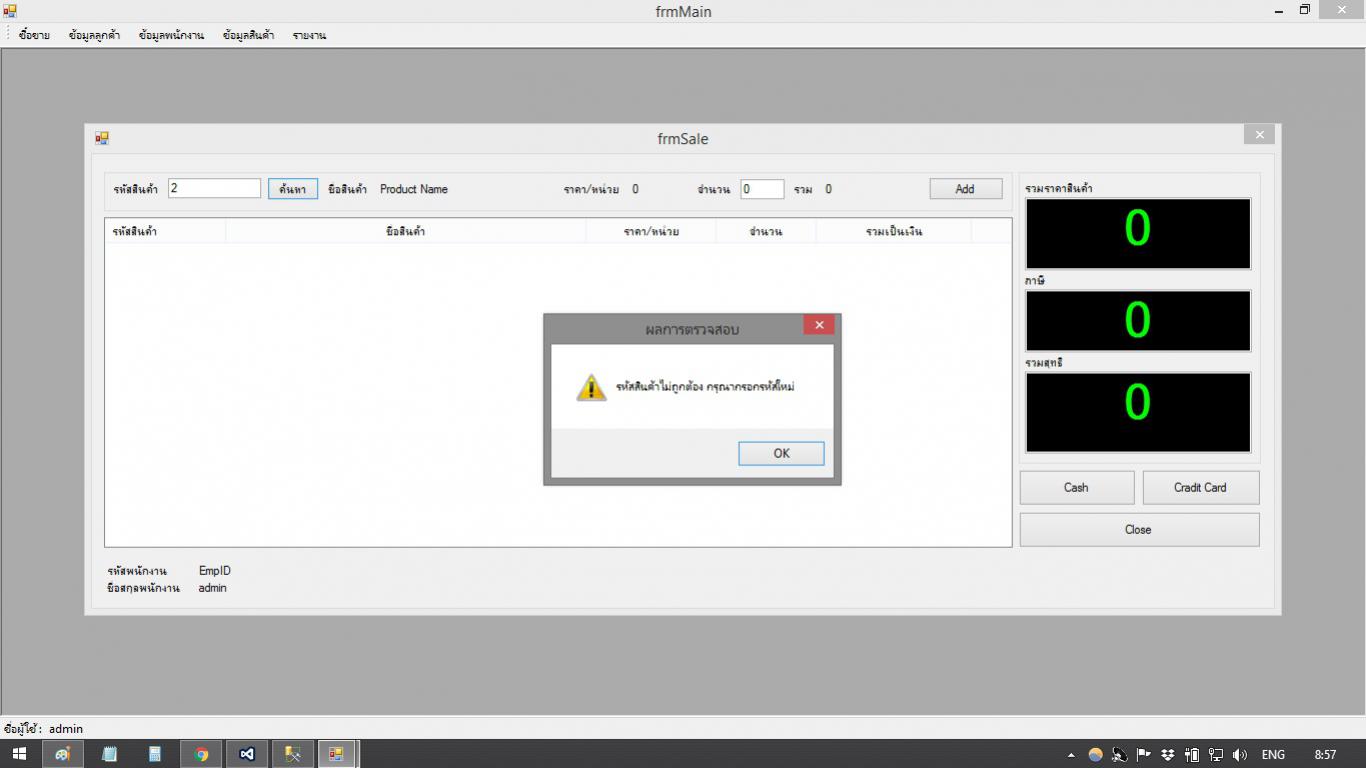Open the Windows Start button

pyautogui.click(x=19, y=754)
